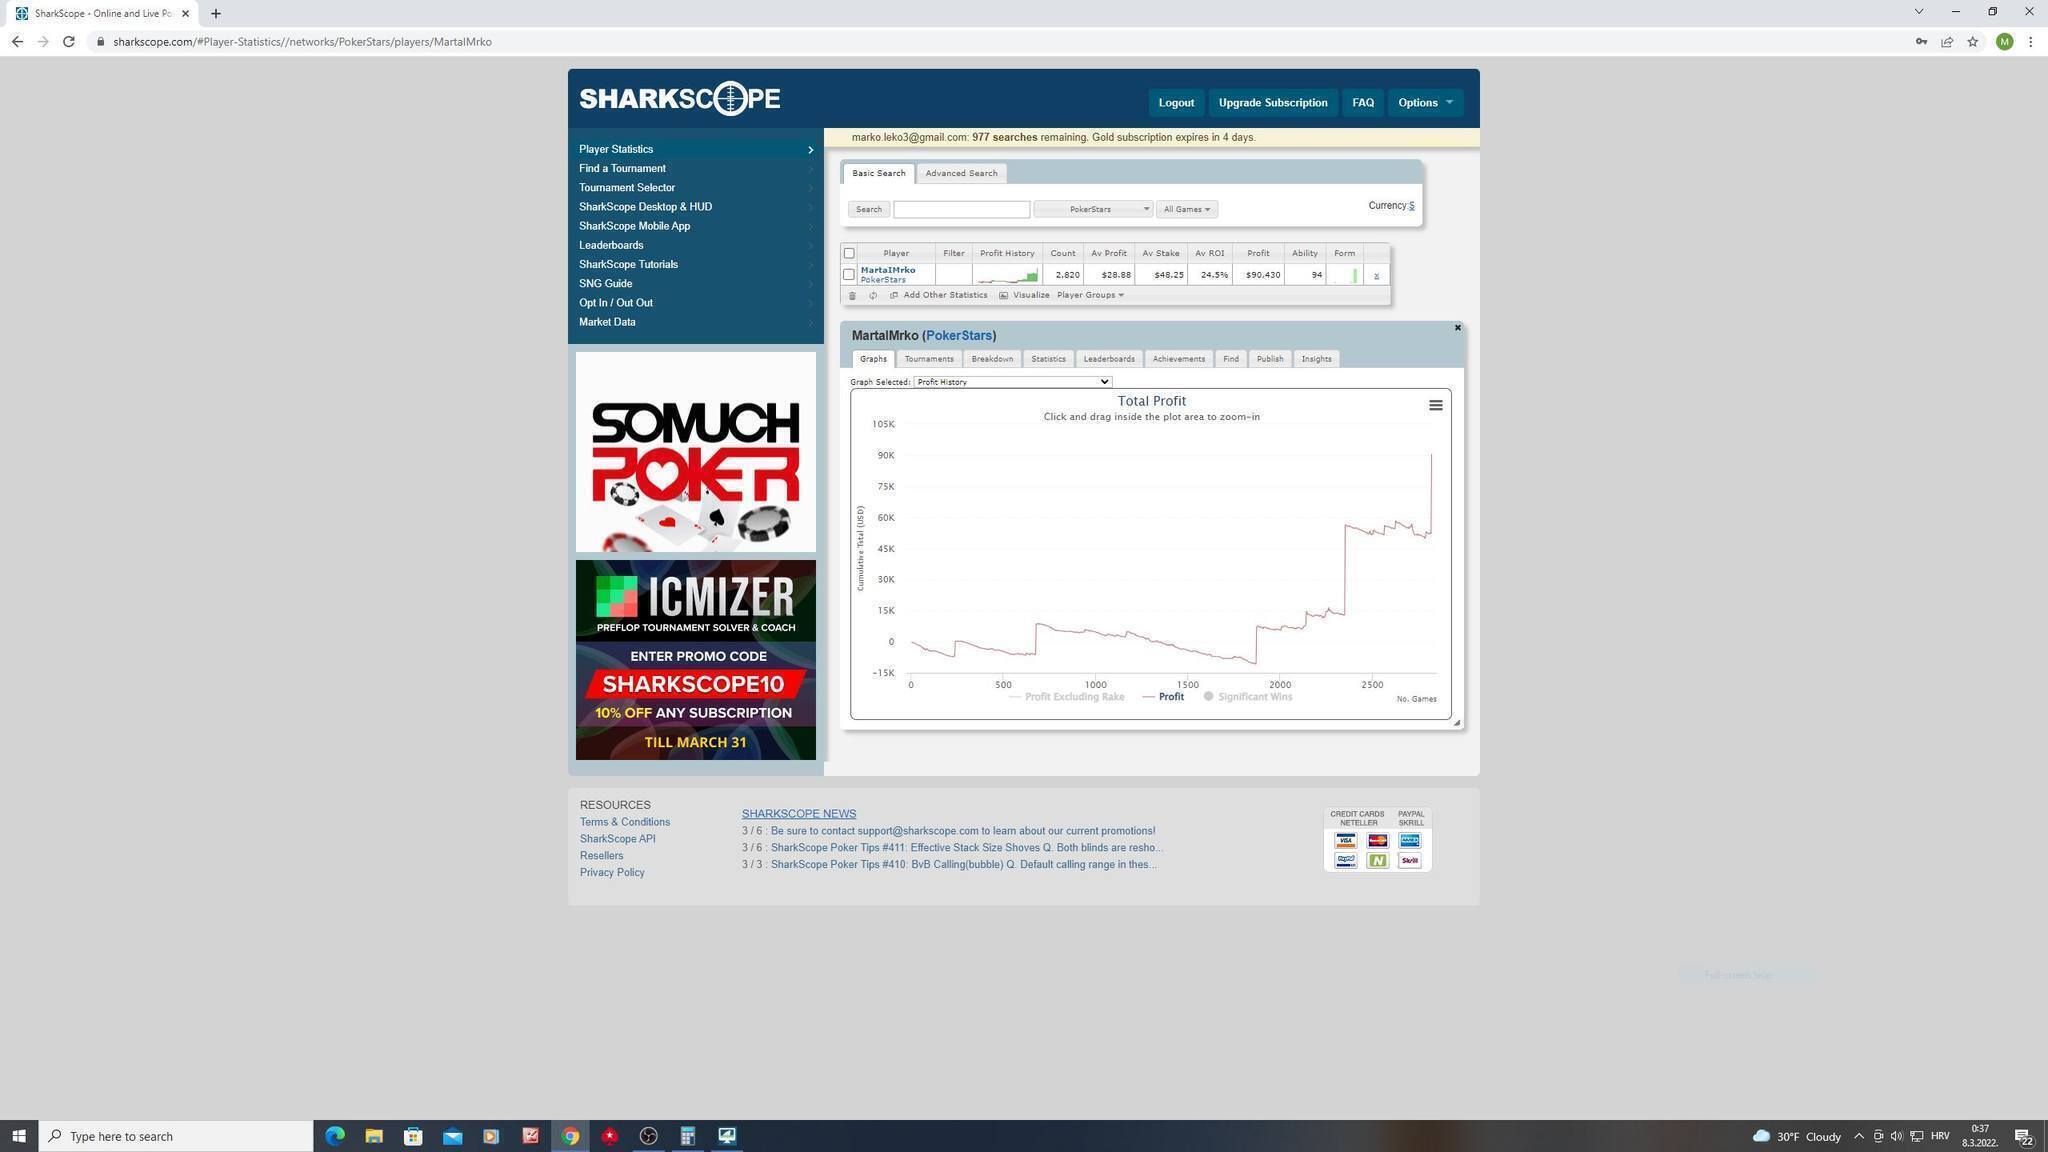Remove the MartalMrko row with small x
The height and width of the screenshot is (1152, 2048).
(x=1376, y=276)
